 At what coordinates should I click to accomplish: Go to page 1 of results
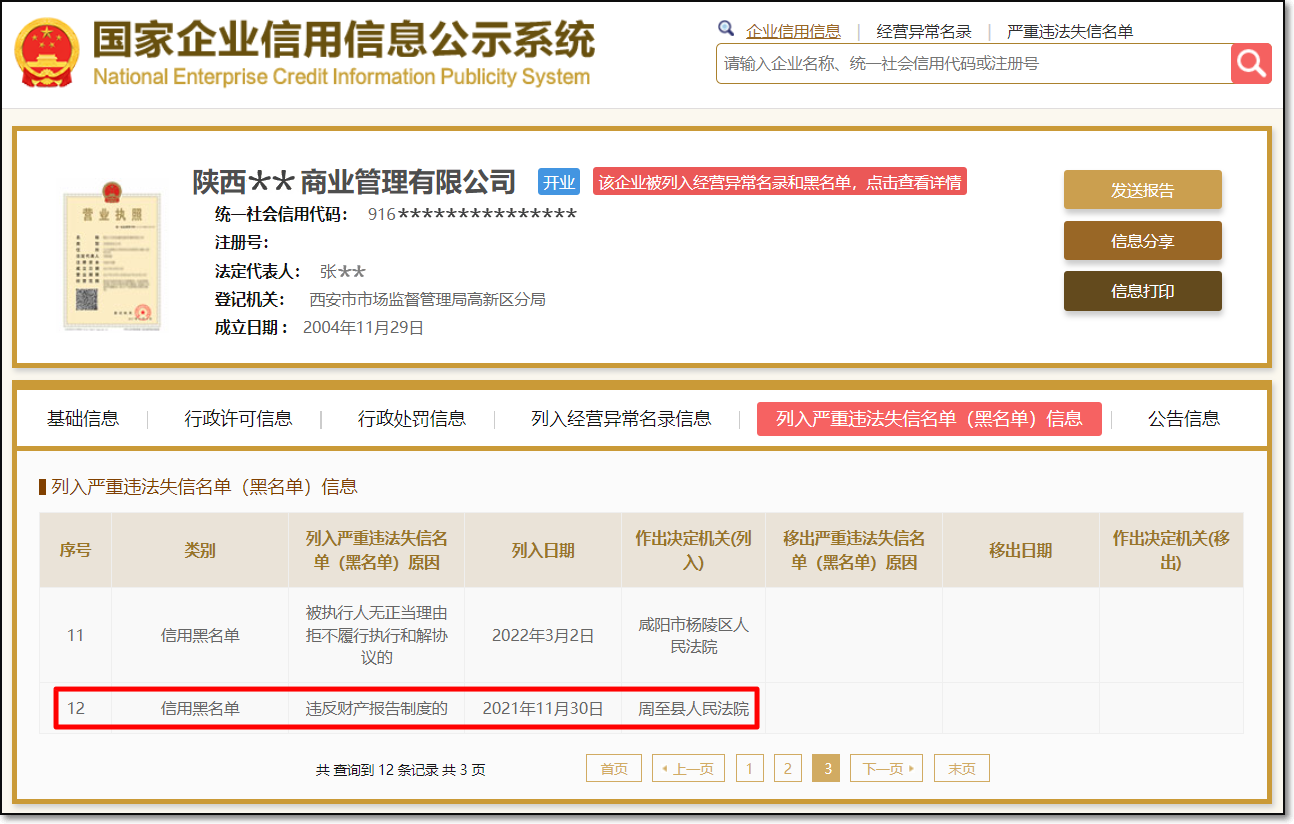click(749, 768)
